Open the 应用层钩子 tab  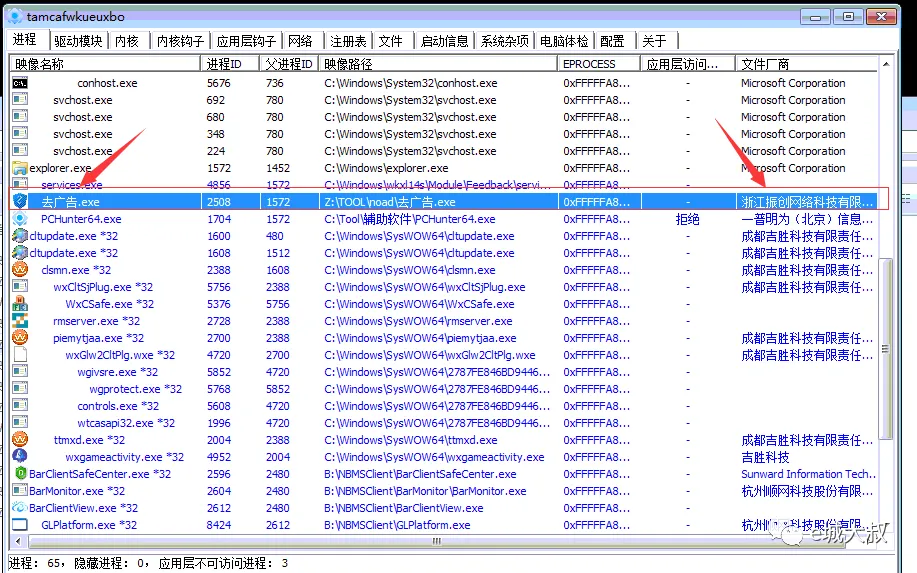tap(246, 41)
